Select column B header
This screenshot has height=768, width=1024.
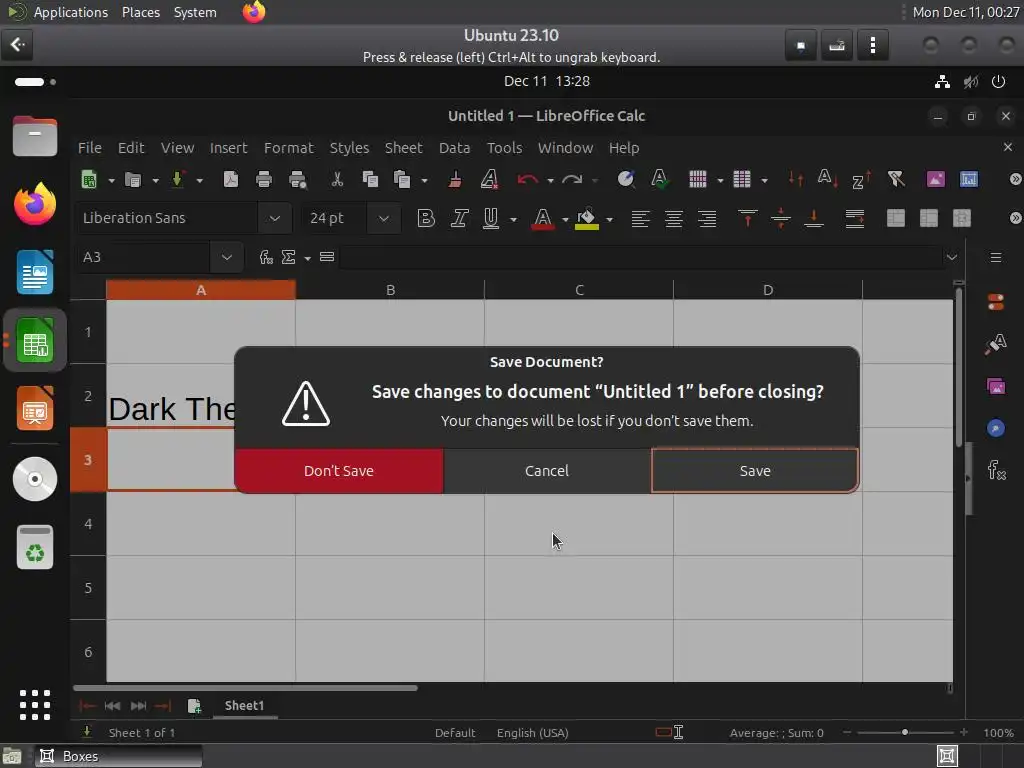click(x=390, y=290)
